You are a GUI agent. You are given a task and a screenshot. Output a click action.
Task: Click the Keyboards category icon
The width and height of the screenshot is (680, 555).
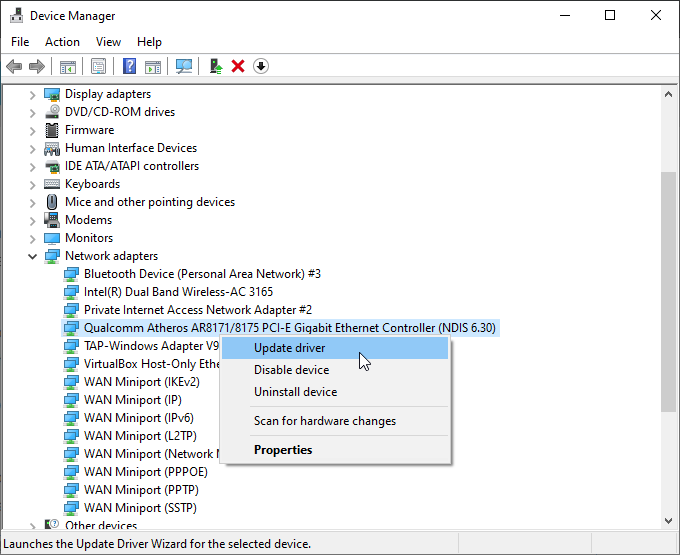[x=52, y=184]
